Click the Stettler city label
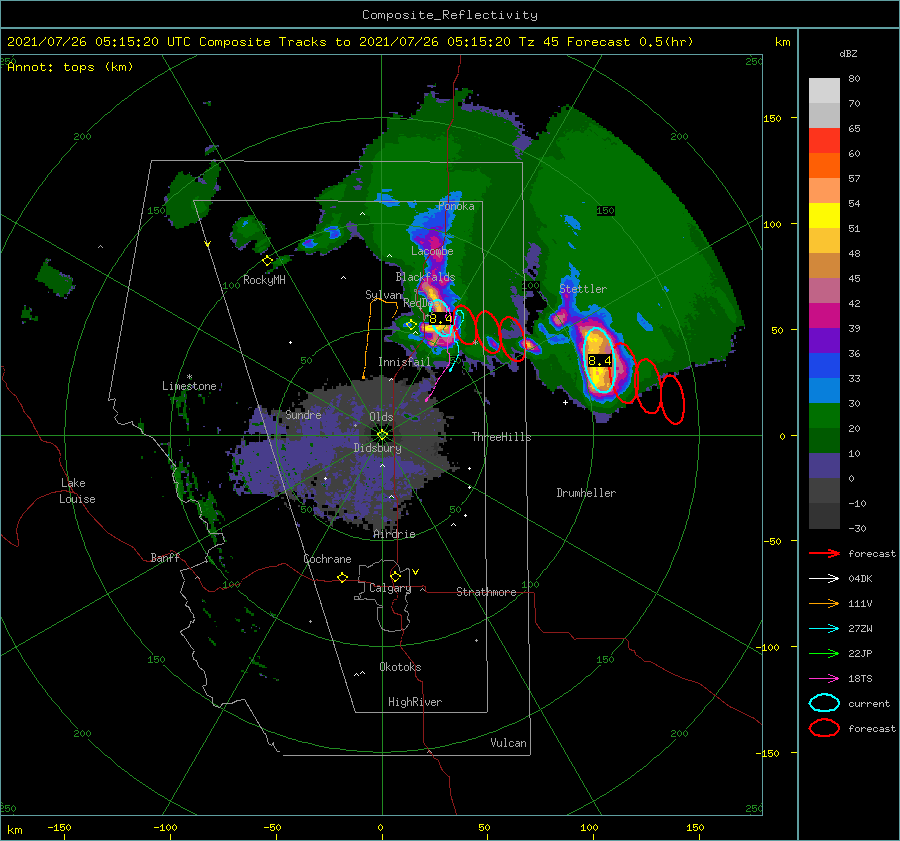Viewport: 900px width, 841px height. (583, 289)
